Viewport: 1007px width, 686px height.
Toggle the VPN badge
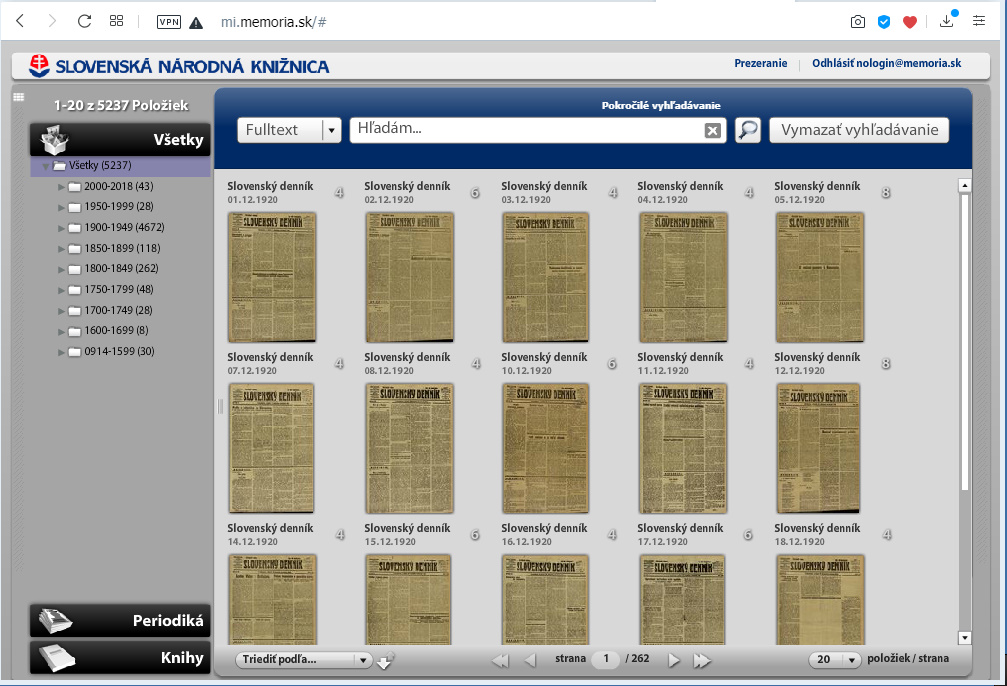[169, 22]
